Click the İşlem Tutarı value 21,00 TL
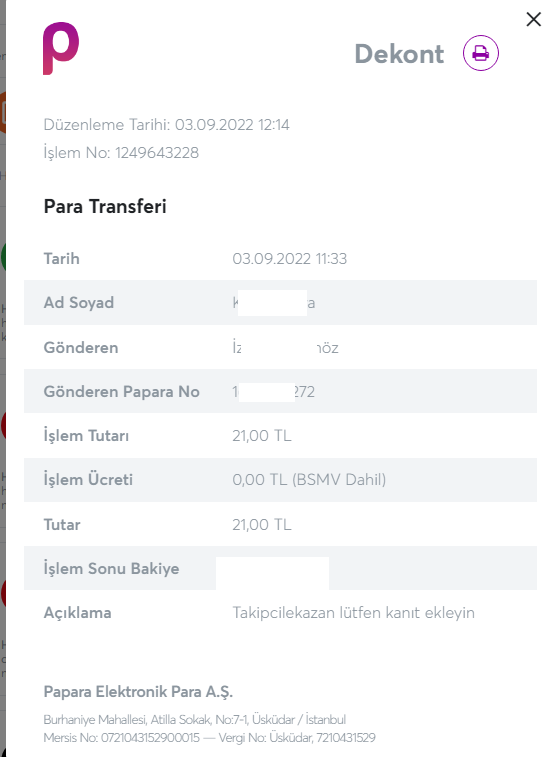 click(262, 435)
